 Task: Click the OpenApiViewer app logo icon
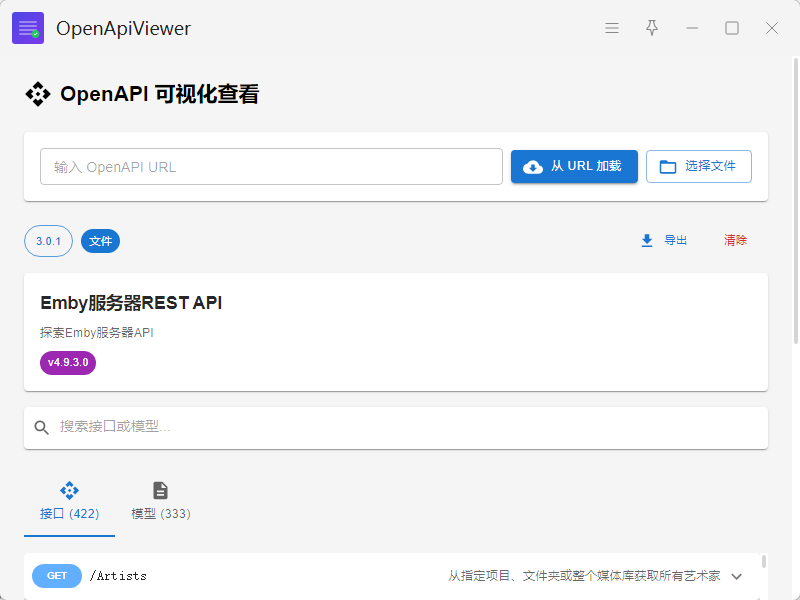tap(28, 28)
